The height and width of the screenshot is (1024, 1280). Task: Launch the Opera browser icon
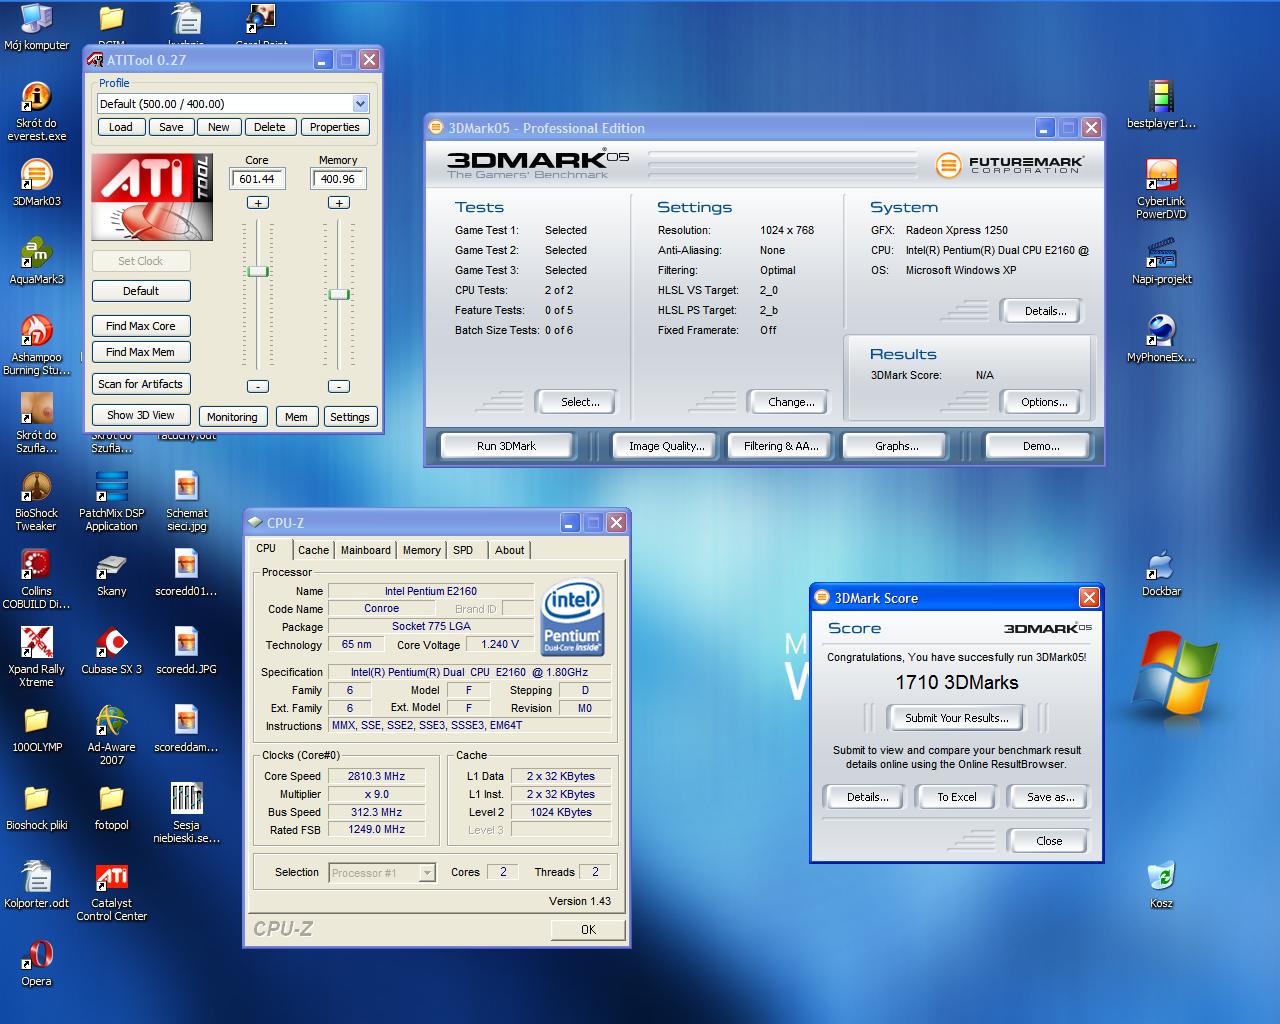pos(36,962)
